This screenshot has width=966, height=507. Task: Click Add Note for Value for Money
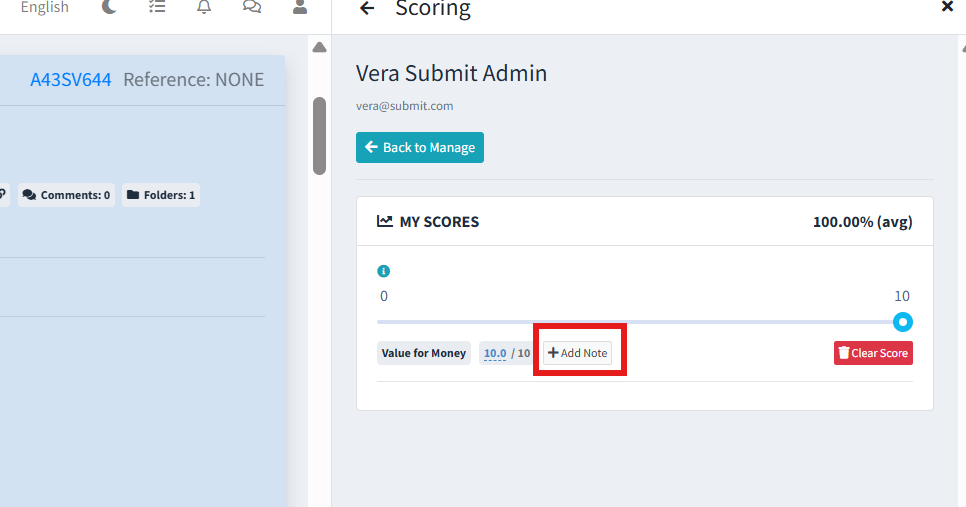(x=578, y=353)
